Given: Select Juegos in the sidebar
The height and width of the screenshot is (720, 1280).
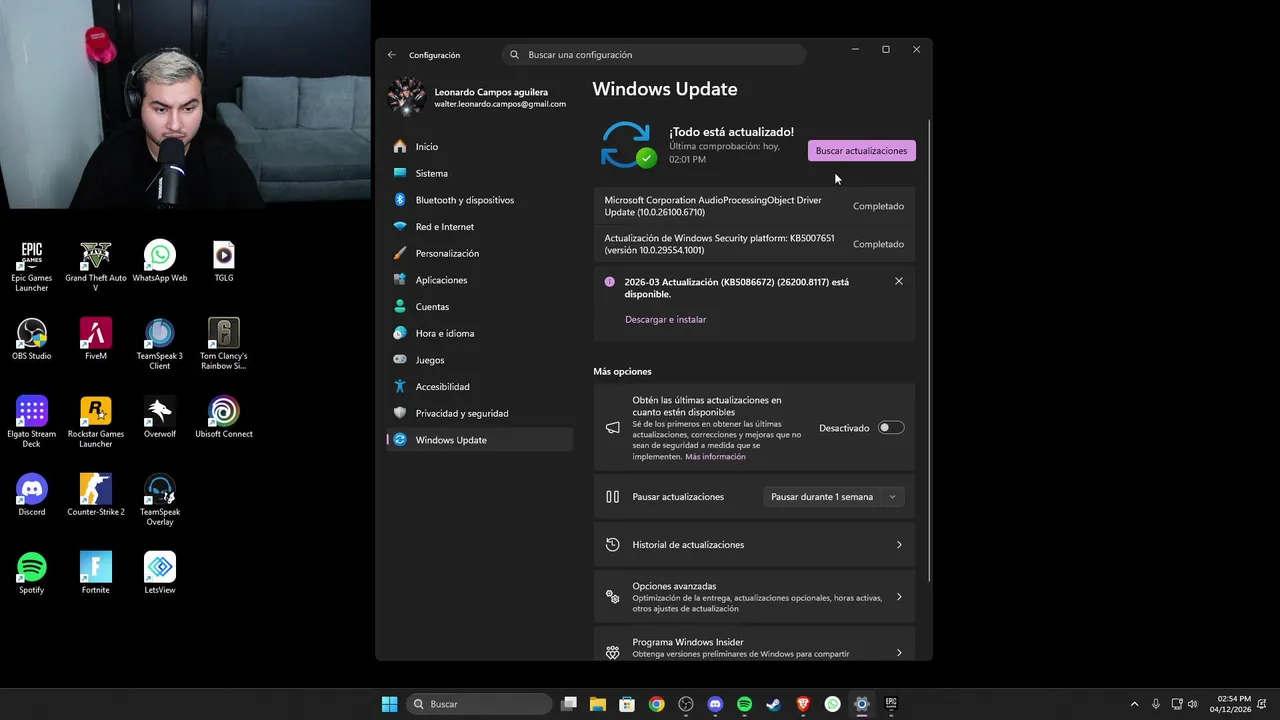Looking at the screenshot, I should click(480, 360).
